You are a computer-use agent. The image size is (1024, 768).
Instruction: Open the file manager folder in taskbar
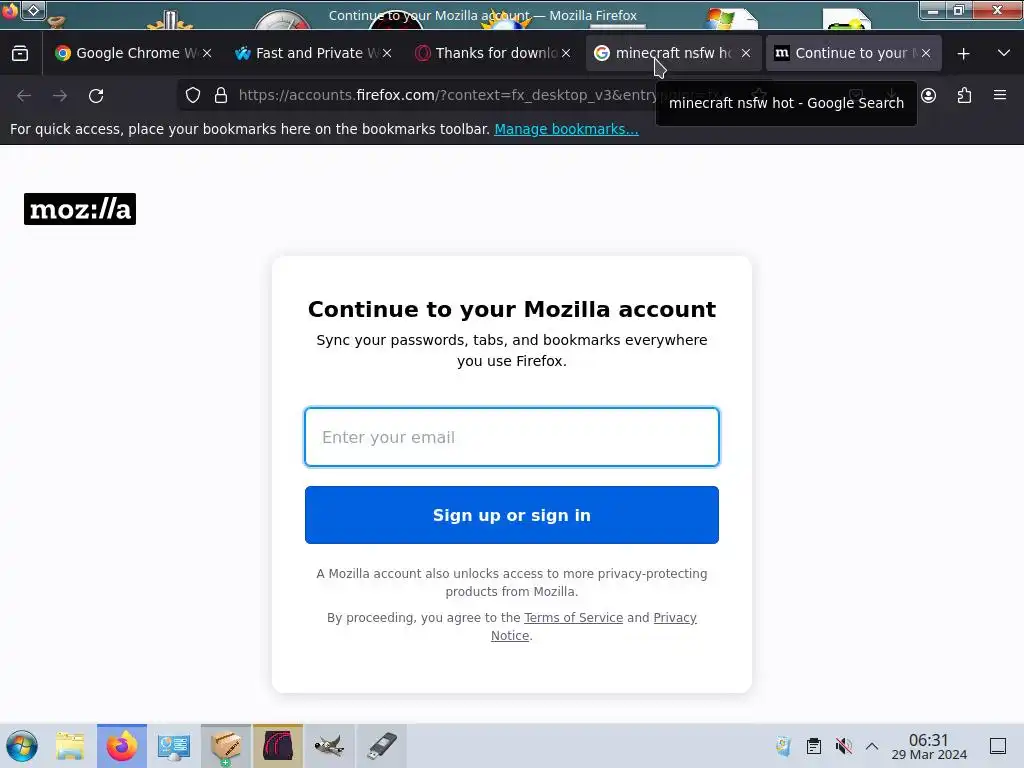tap(70, 746)
